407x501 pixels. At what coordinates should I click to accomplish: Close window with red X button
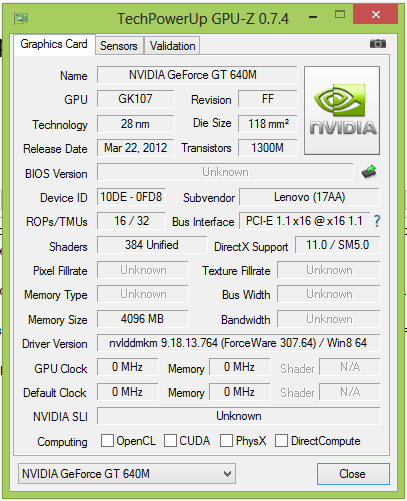tap(376, 14)
